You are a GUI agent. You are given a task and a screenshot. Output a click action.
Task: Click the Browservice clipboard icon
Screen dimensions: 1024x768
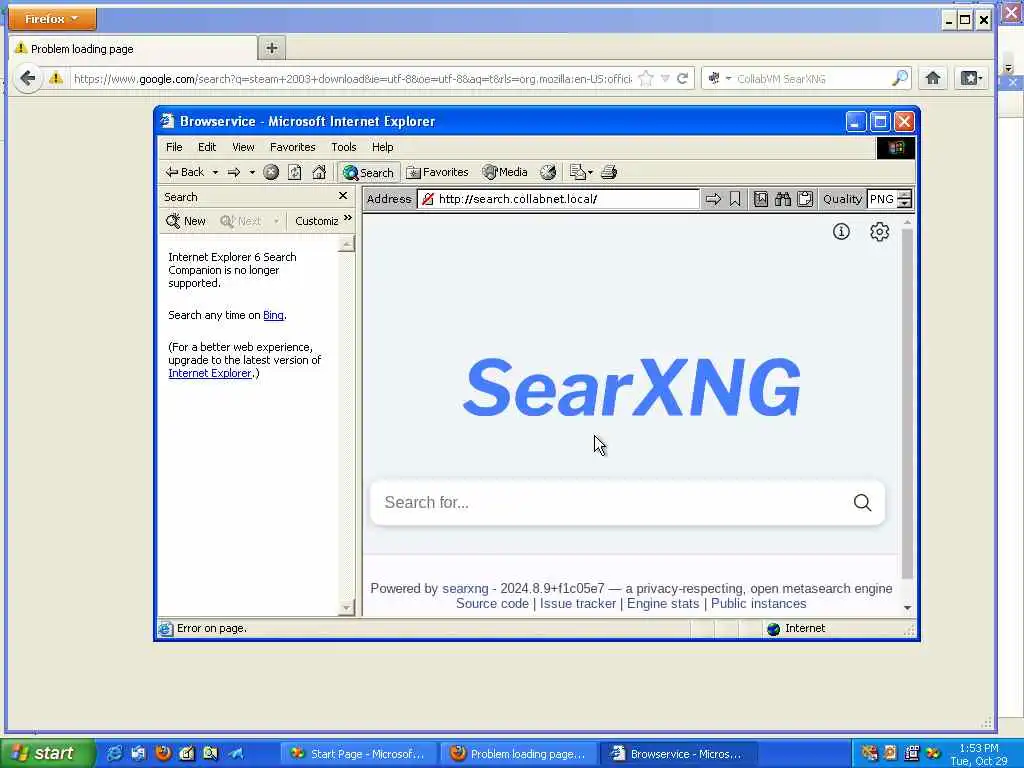[x=805, y=199]
